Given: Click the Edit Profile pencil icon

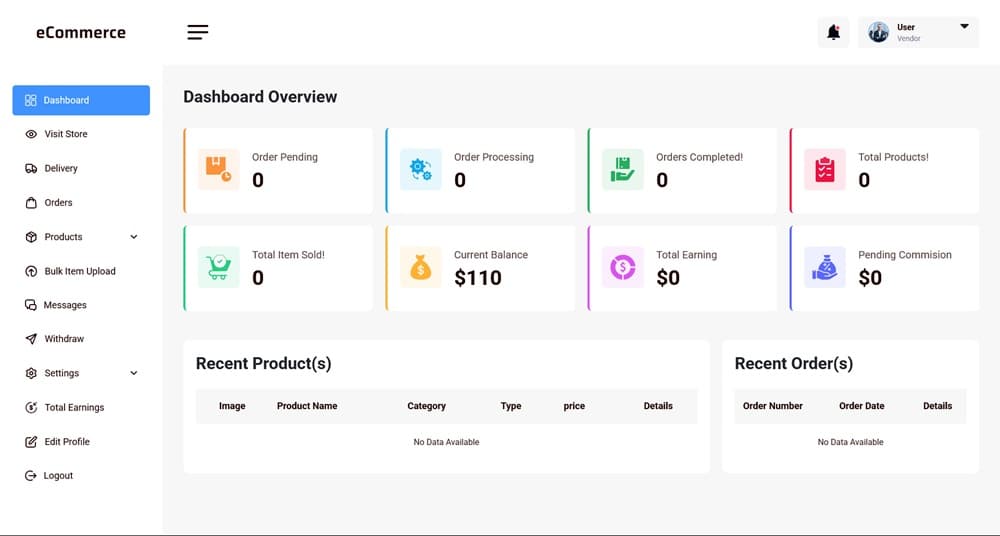Looking at the screenshot, I should tap(31, 442).
